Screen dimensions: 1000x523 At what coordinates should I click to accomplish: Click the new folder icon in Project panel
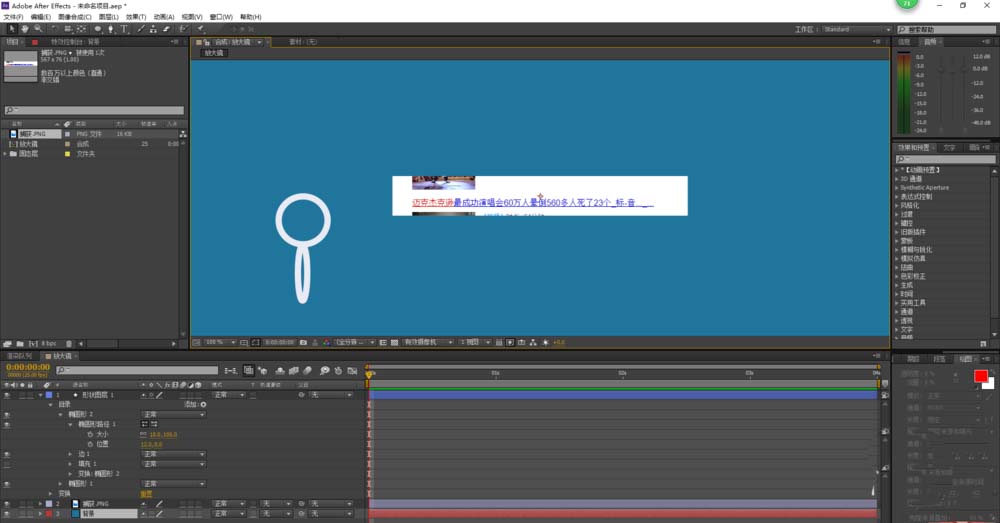[20, 344]
